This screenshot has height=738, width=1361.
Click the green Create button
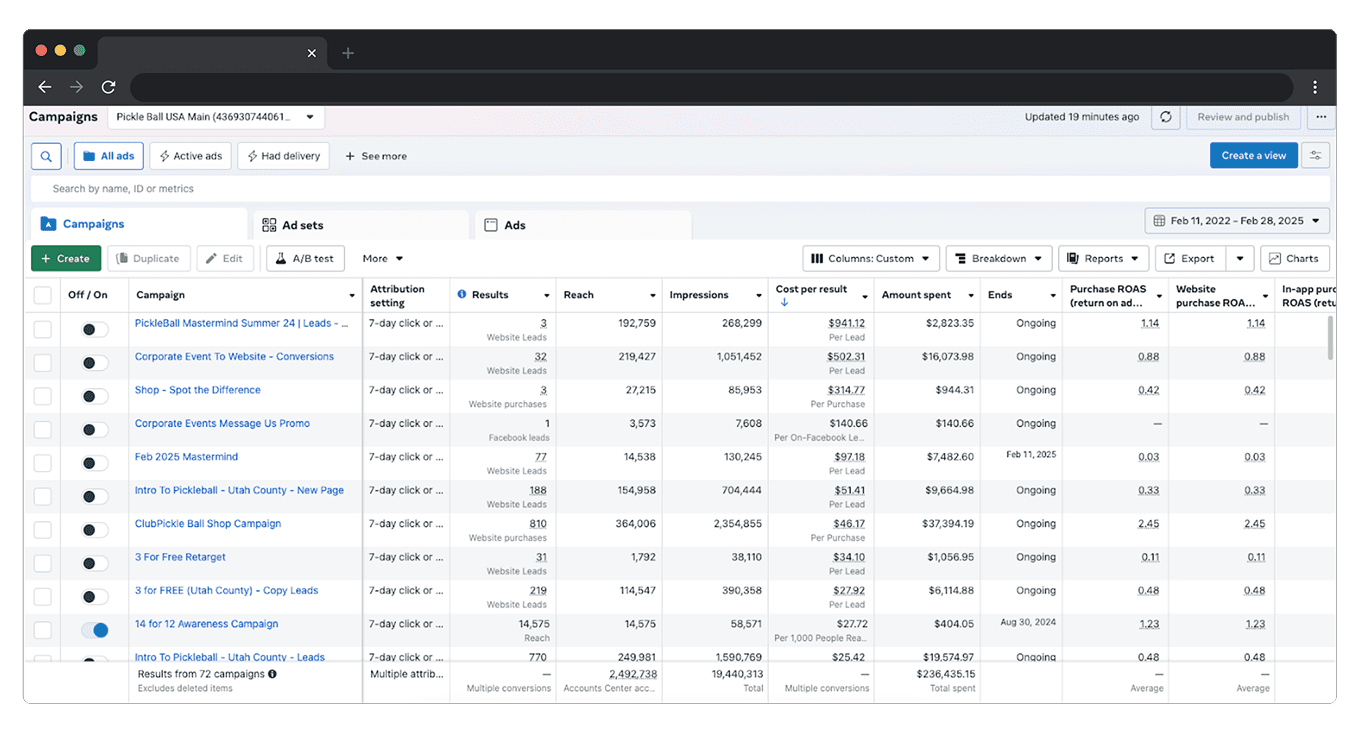point(66,259)
